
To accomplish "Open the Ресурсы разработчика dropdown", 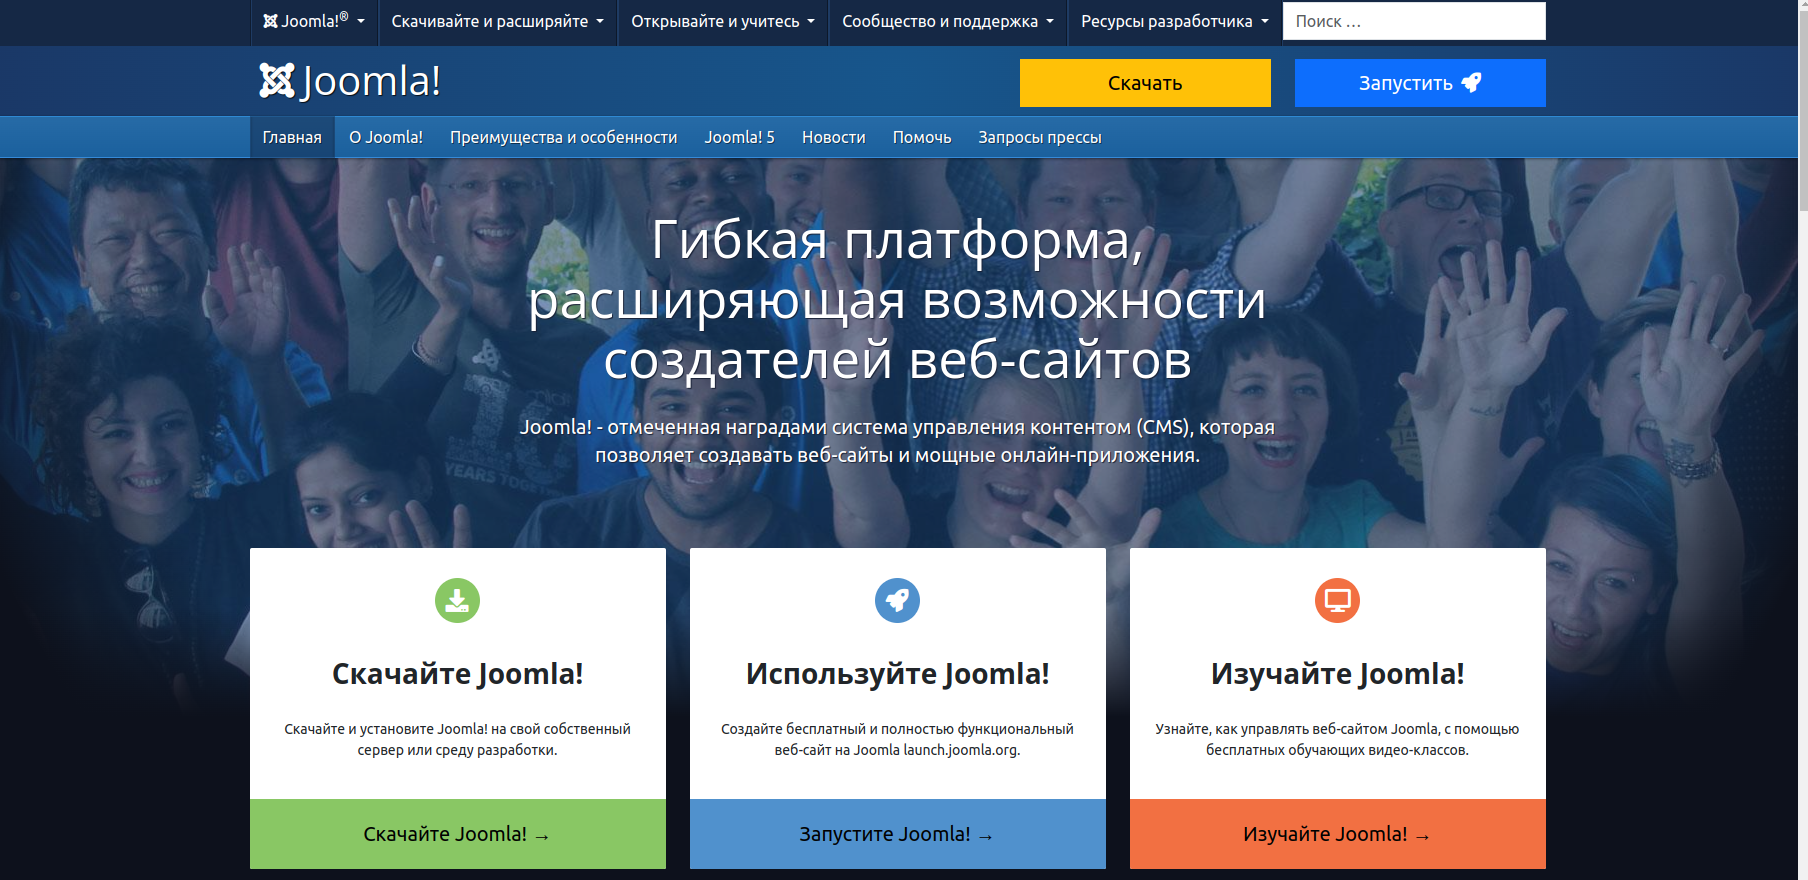I will [x=1175, y=21].
